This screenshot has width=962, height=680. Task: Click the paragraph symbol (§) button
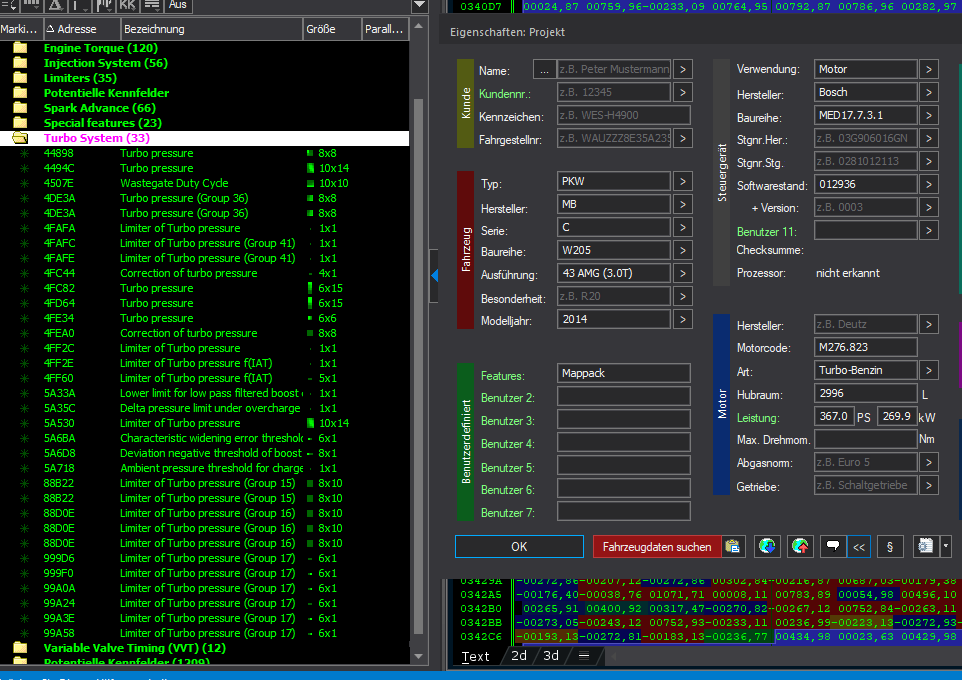(x=889, y=547)
